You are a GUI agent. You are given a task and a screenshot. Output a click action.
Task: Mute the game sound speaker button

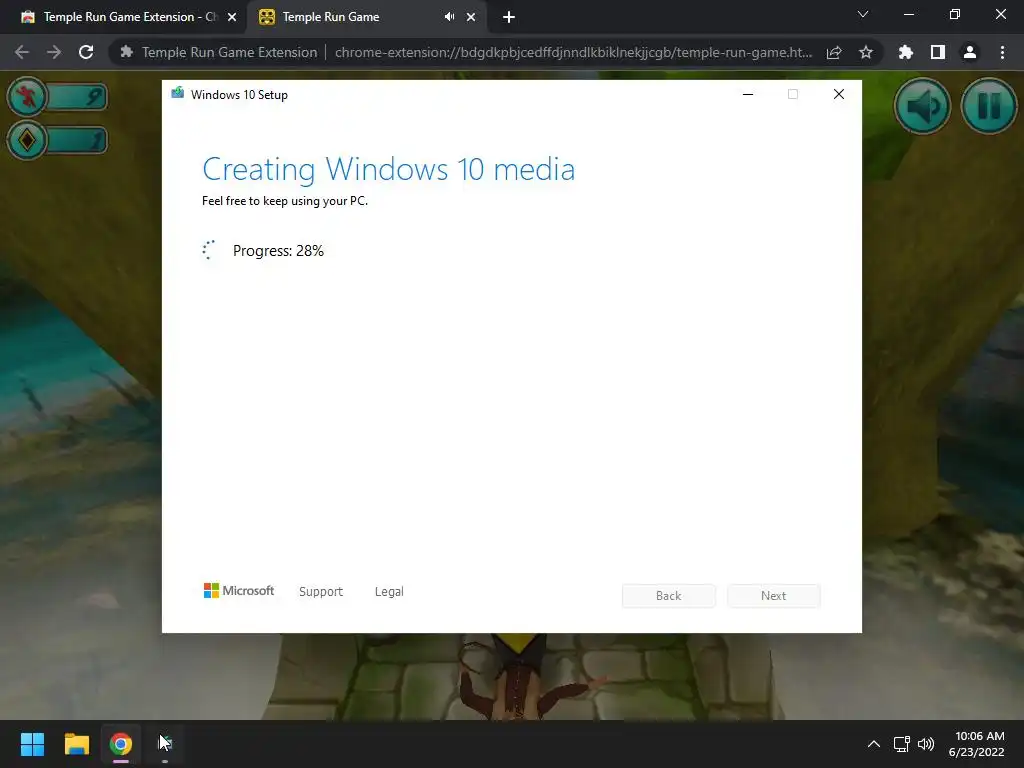(x=922, y=106)
